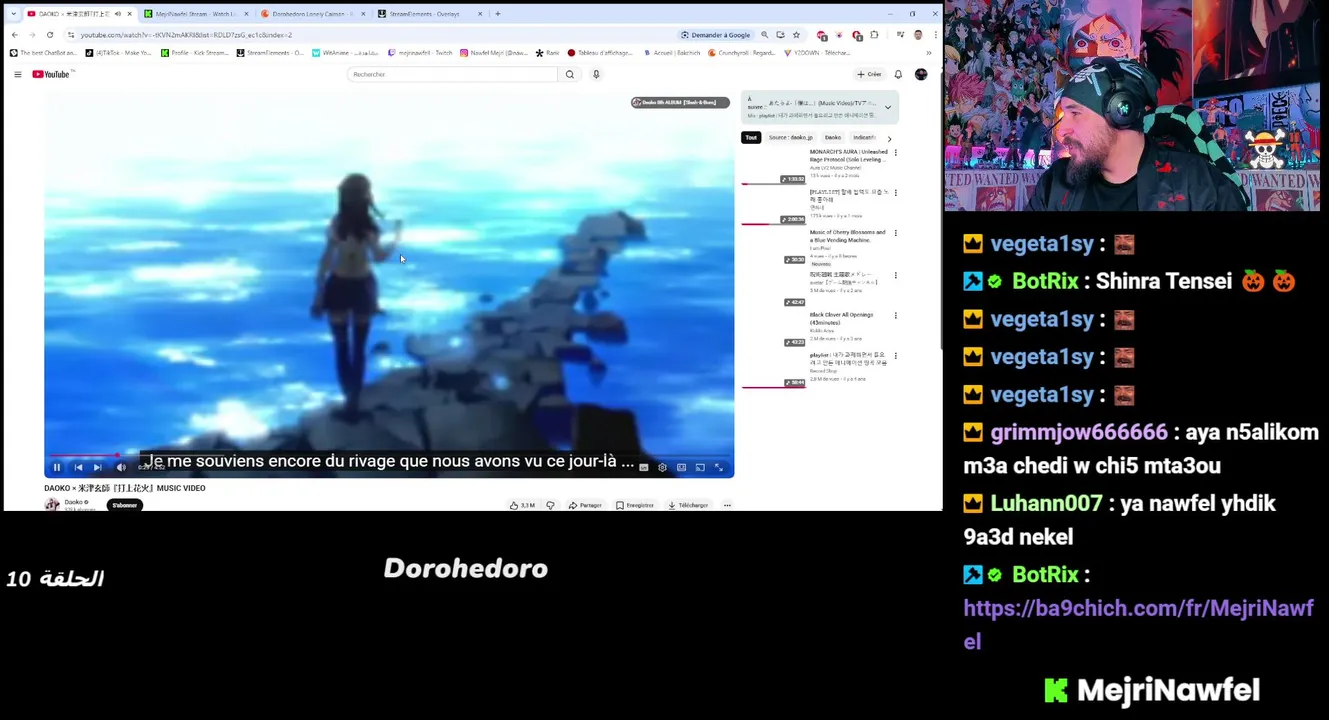Screen dimensions: 1329x720
Task: Like the video (3,3 M)
Action: pos(522,505)
